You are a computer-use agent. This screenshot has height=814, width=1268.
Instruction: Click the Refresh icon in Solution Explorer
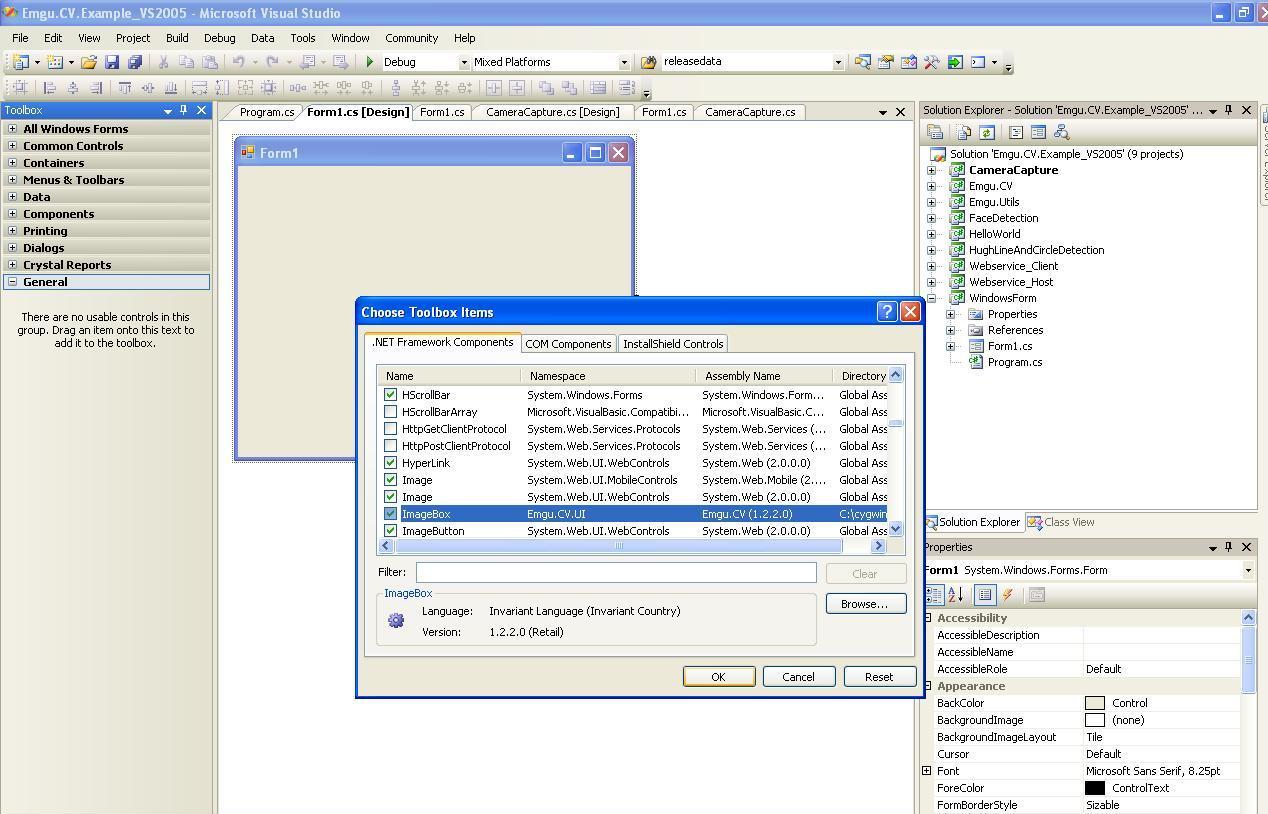point(986,132)
